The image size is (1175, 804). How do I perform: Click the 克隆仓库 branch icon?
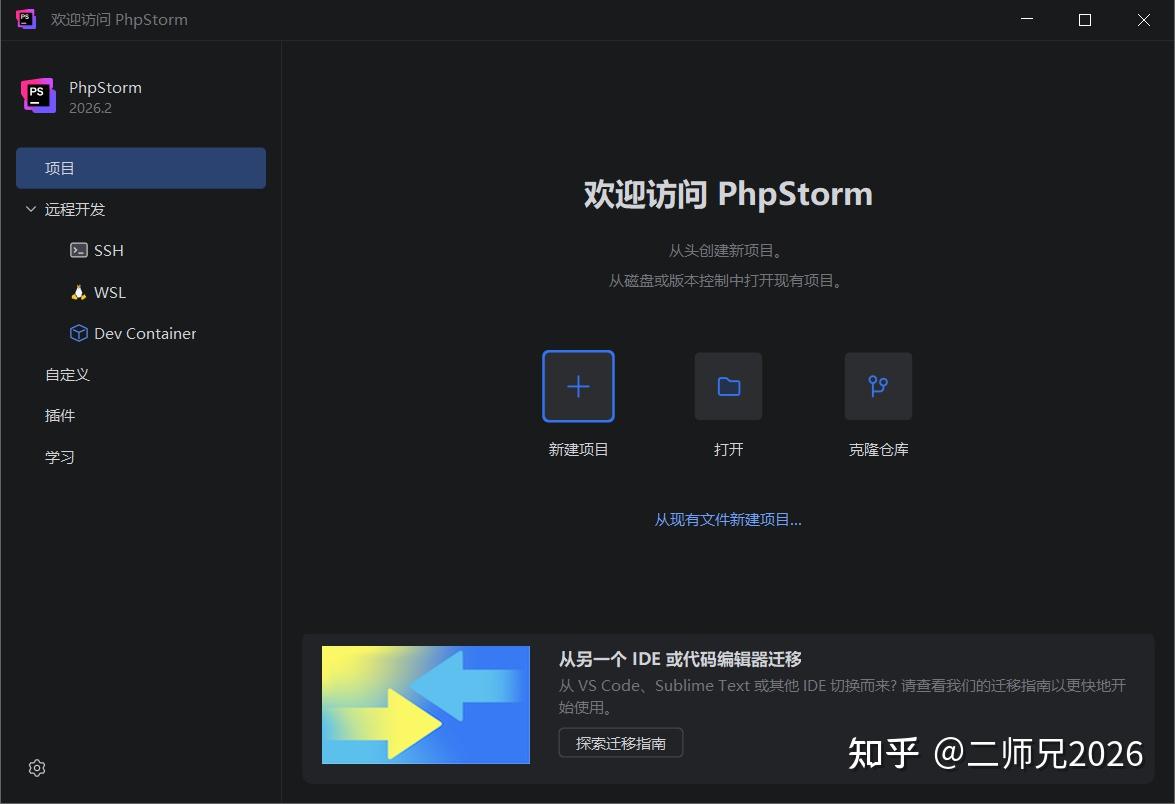click(x=878, y=387)
